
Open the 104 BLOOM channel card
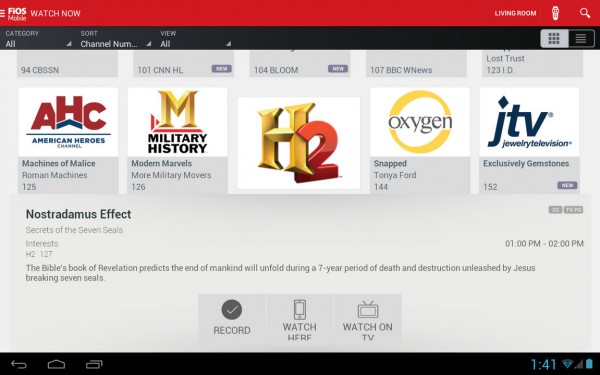300,64
